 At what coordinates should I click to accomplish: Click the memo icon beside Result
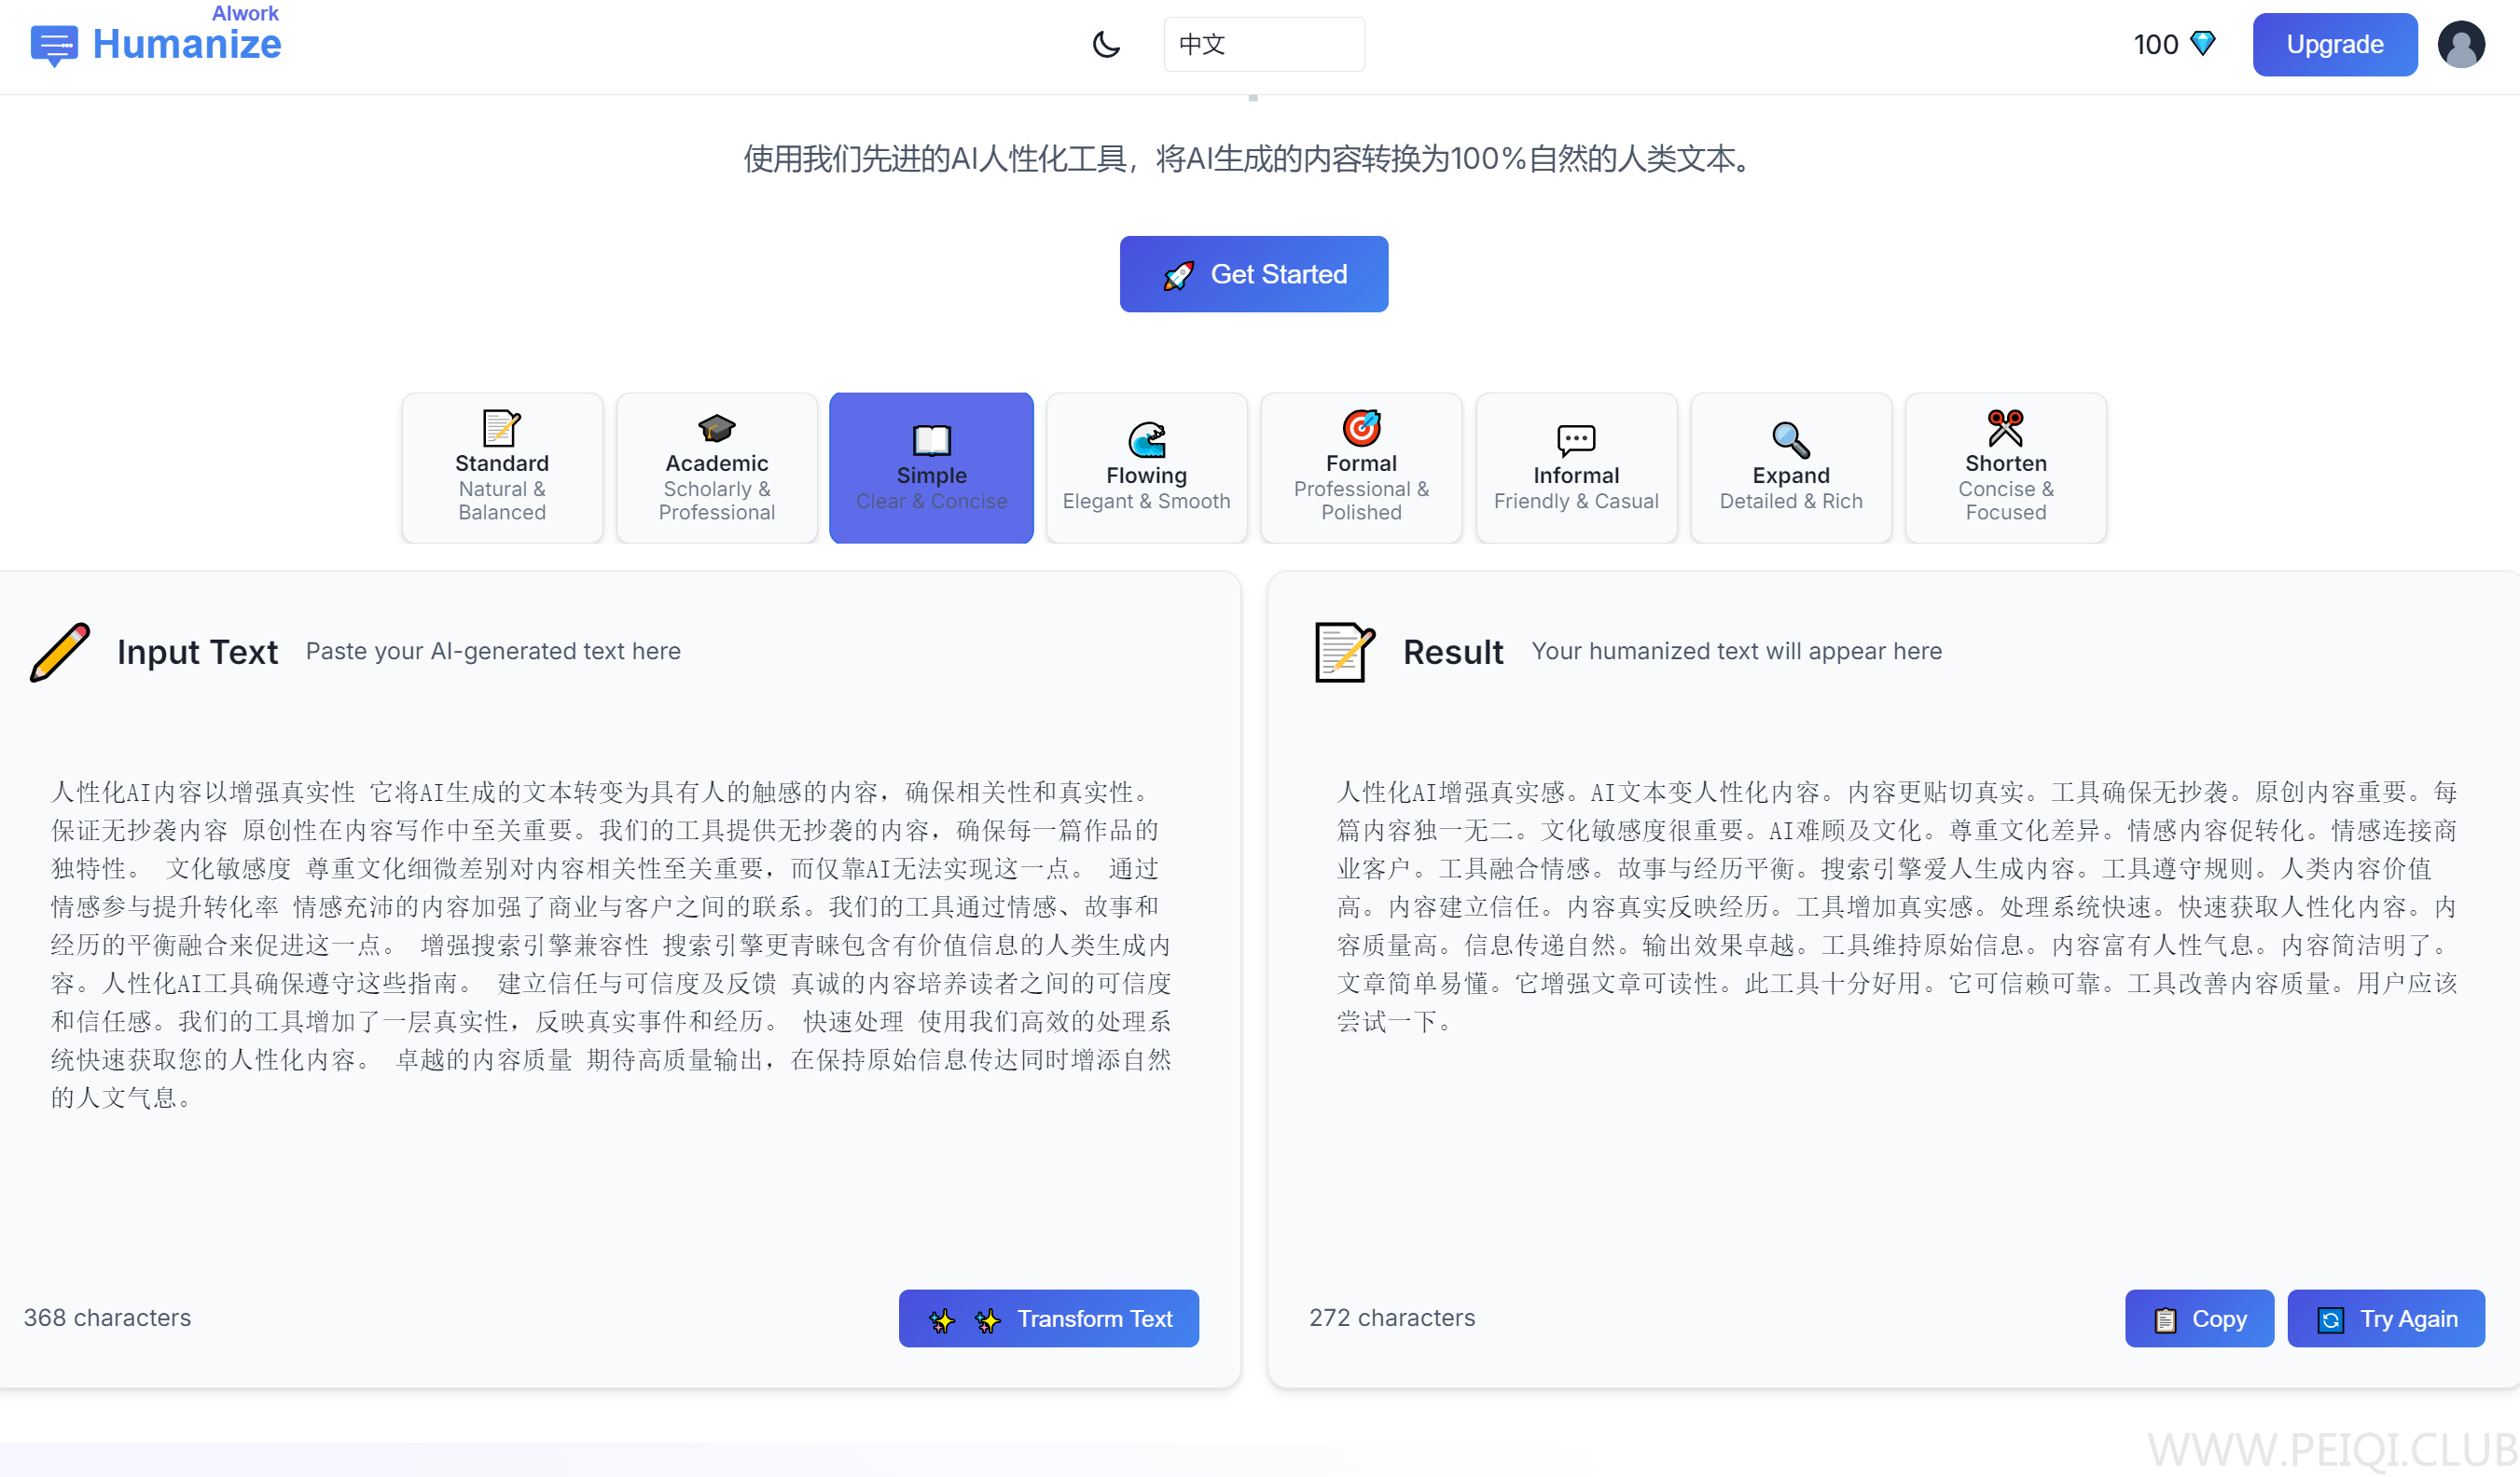pos(1345,652)
